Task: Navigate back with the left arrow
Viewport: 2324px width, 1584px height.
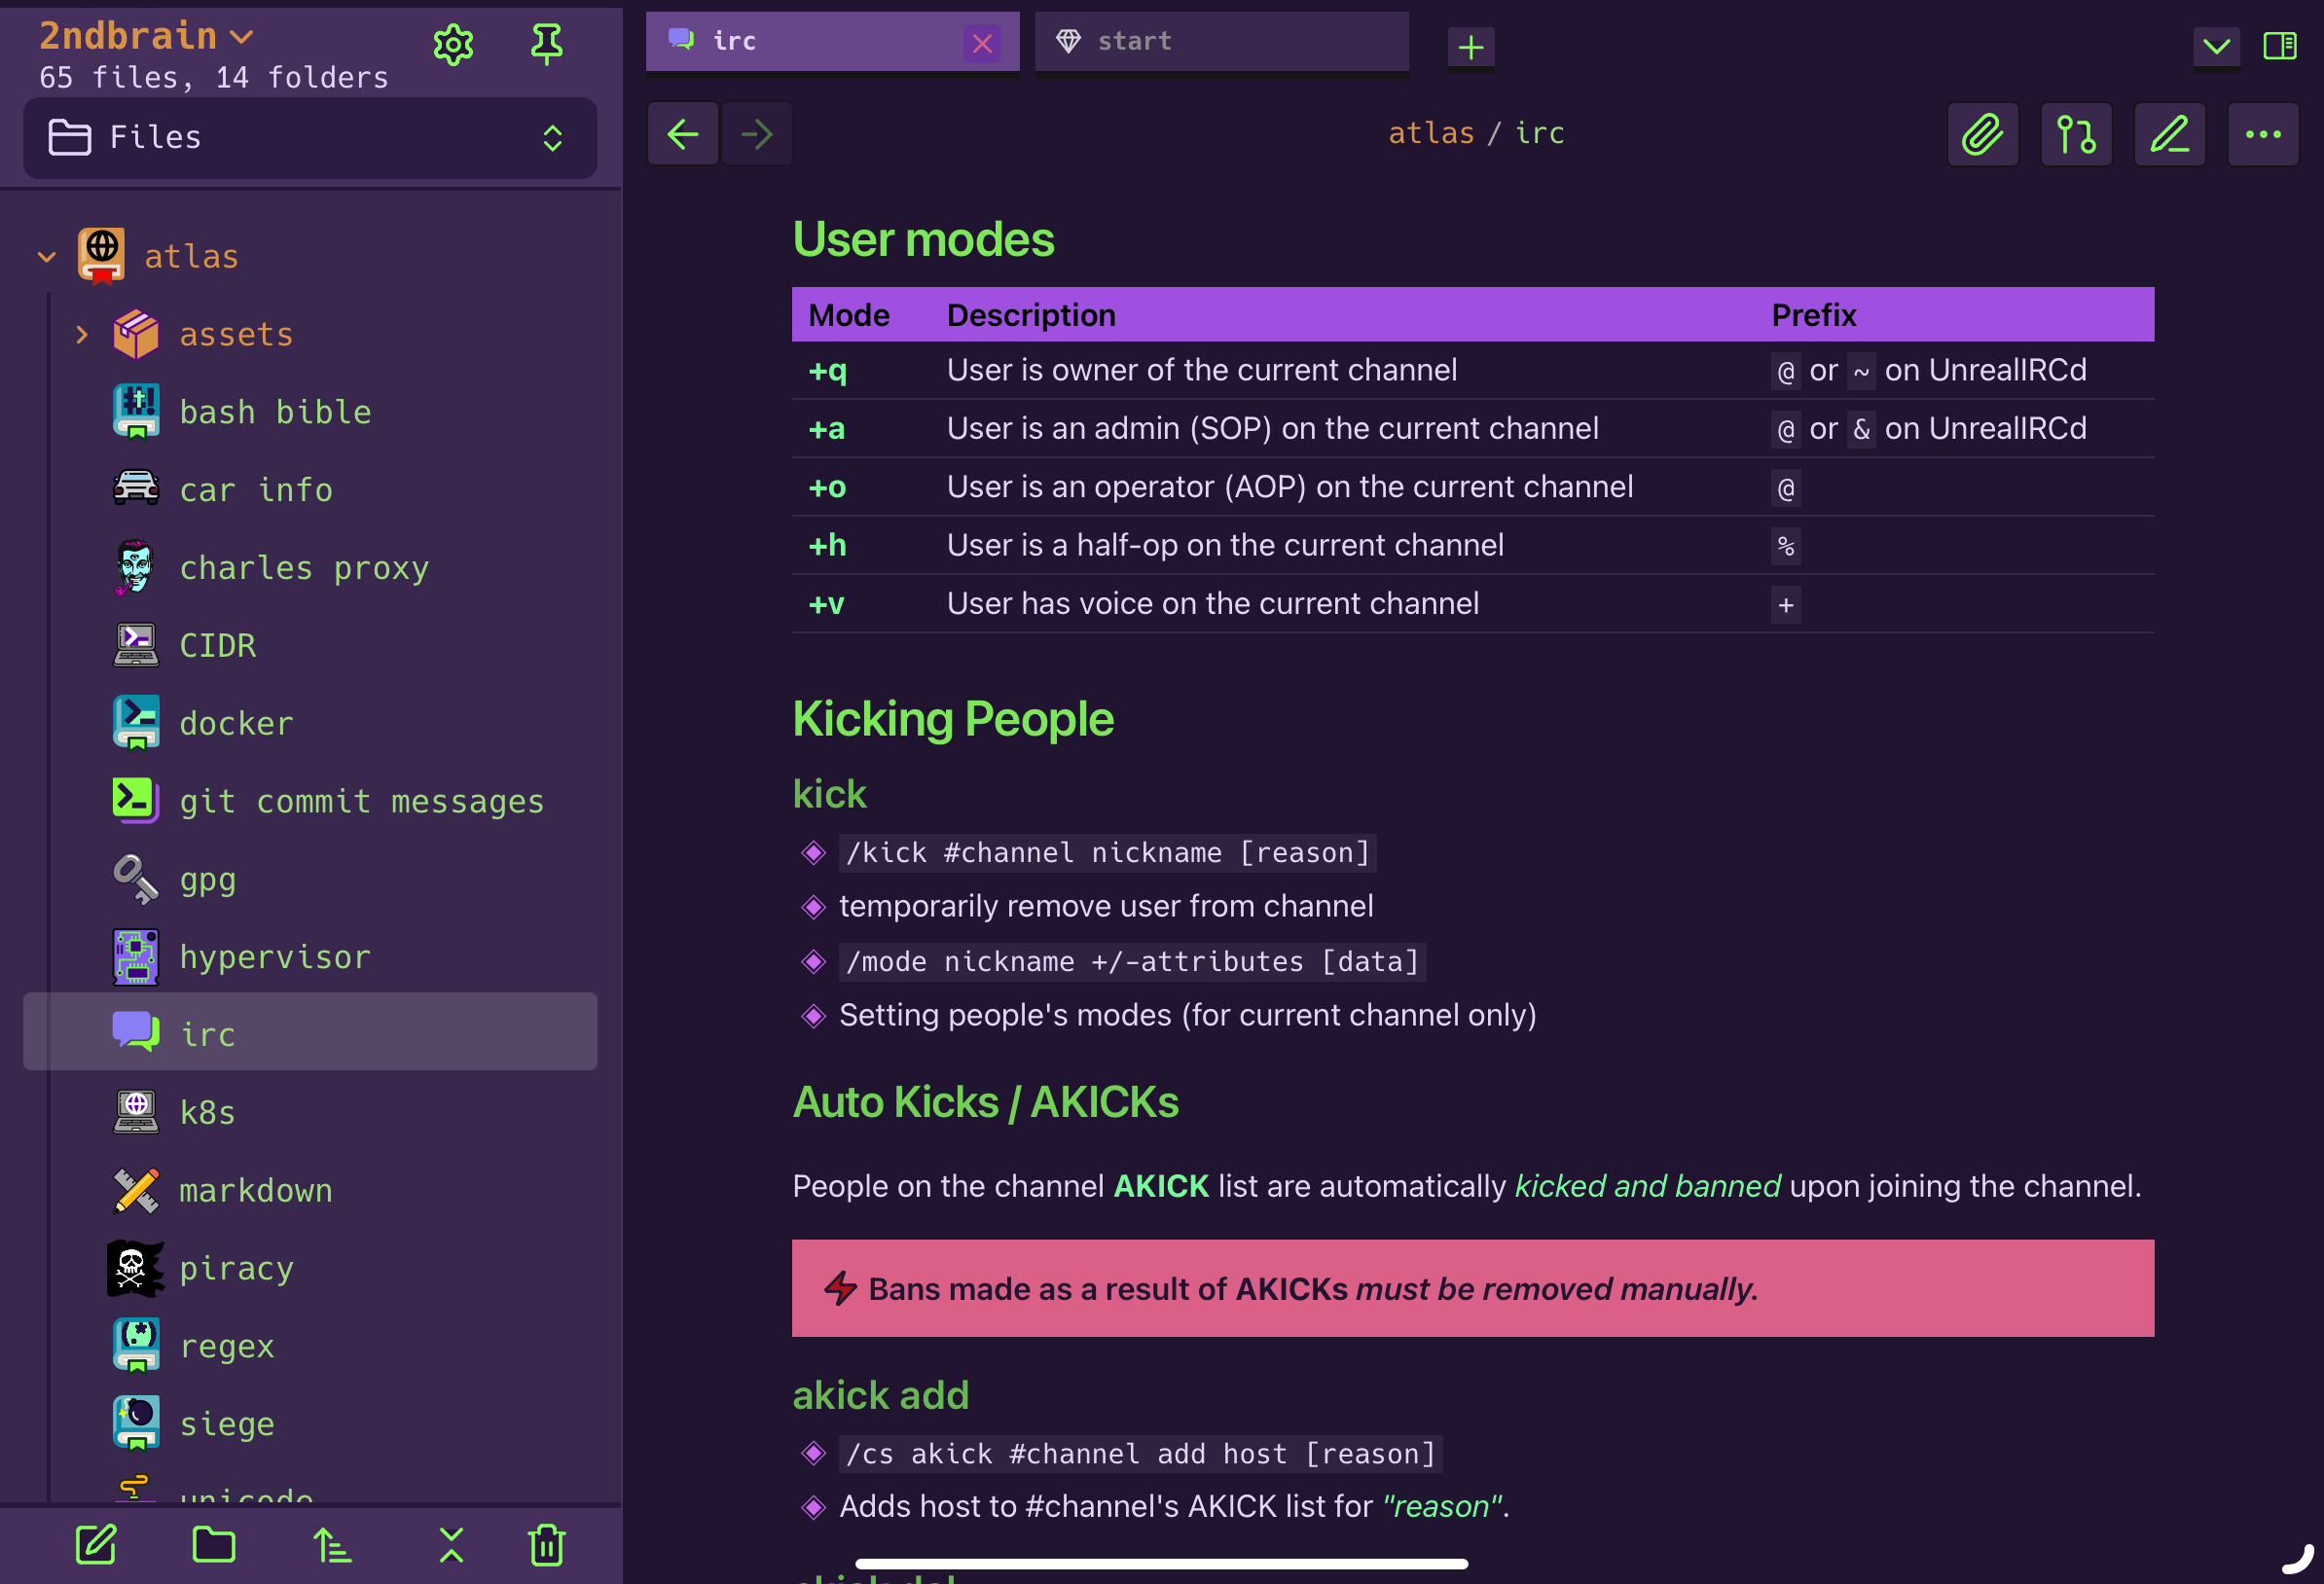Action: pos(683,134)
